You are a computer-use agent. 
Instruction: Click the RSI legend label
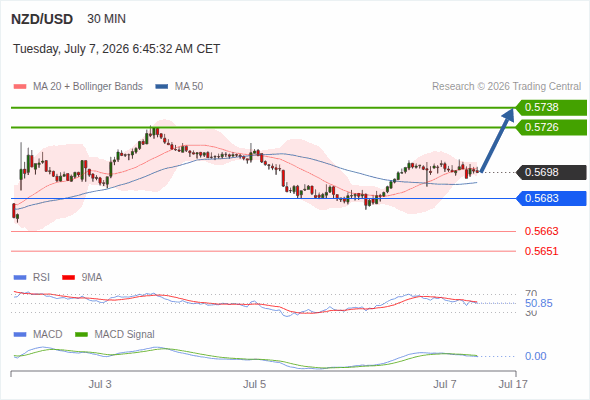[41, 278]
